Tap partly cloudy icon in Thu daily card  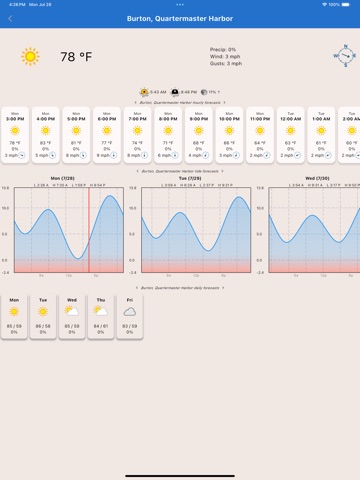[101, 311]
